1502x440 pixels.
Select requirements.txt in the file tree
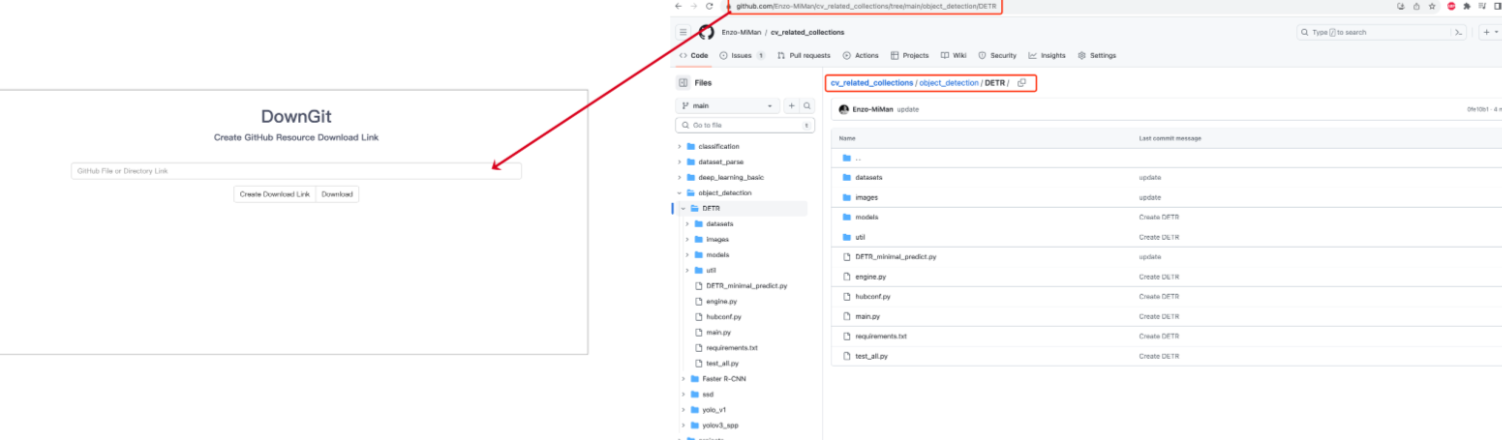[x=731, y=348]
